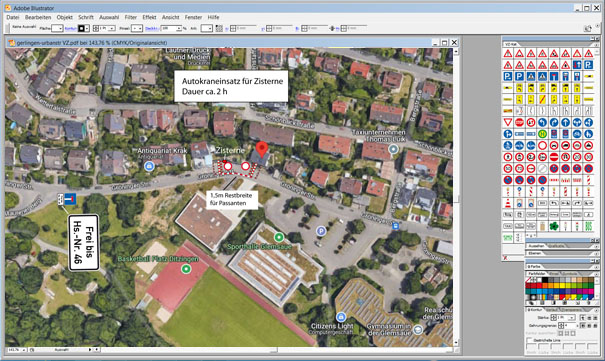Select the yellow sign with red diagonal
The image size is (605, 361).
(542, 99)
